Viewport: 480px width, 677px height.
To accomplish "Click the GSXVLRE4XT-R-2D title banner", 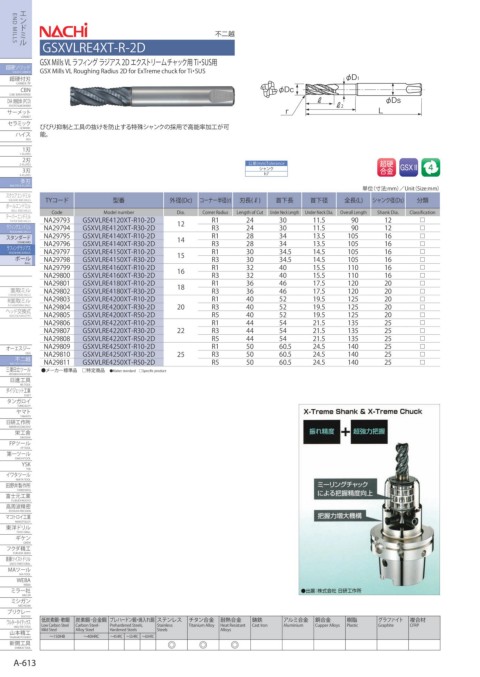I will click(x=137, y=47).
